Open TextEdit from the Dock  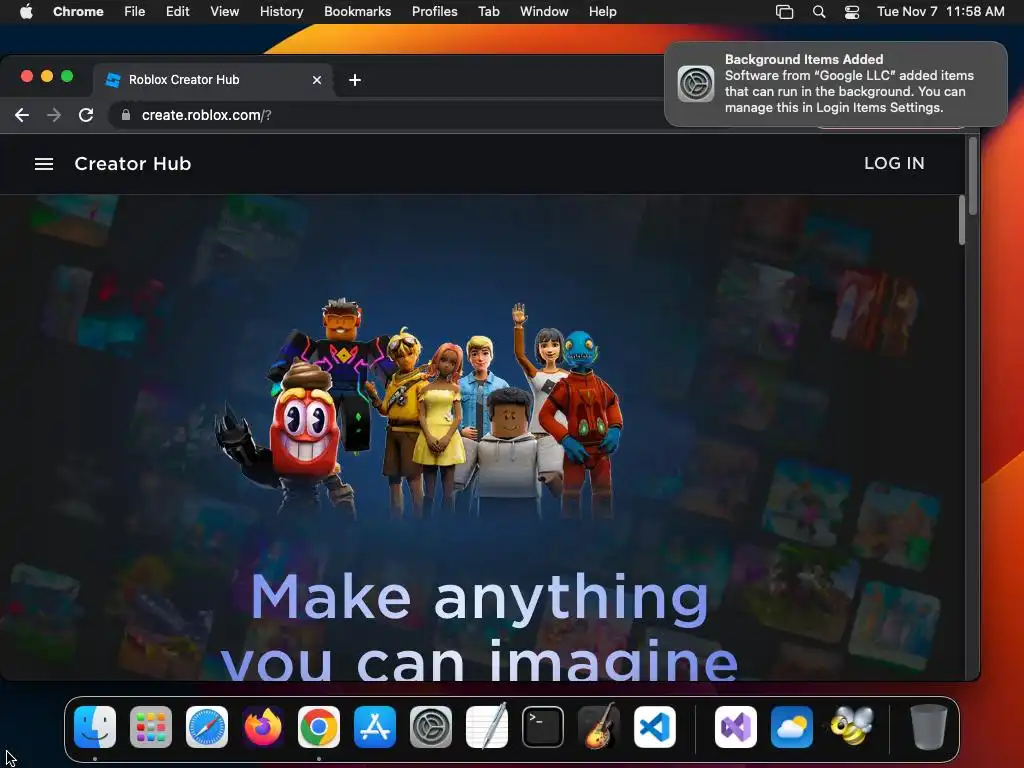(487, 726)
